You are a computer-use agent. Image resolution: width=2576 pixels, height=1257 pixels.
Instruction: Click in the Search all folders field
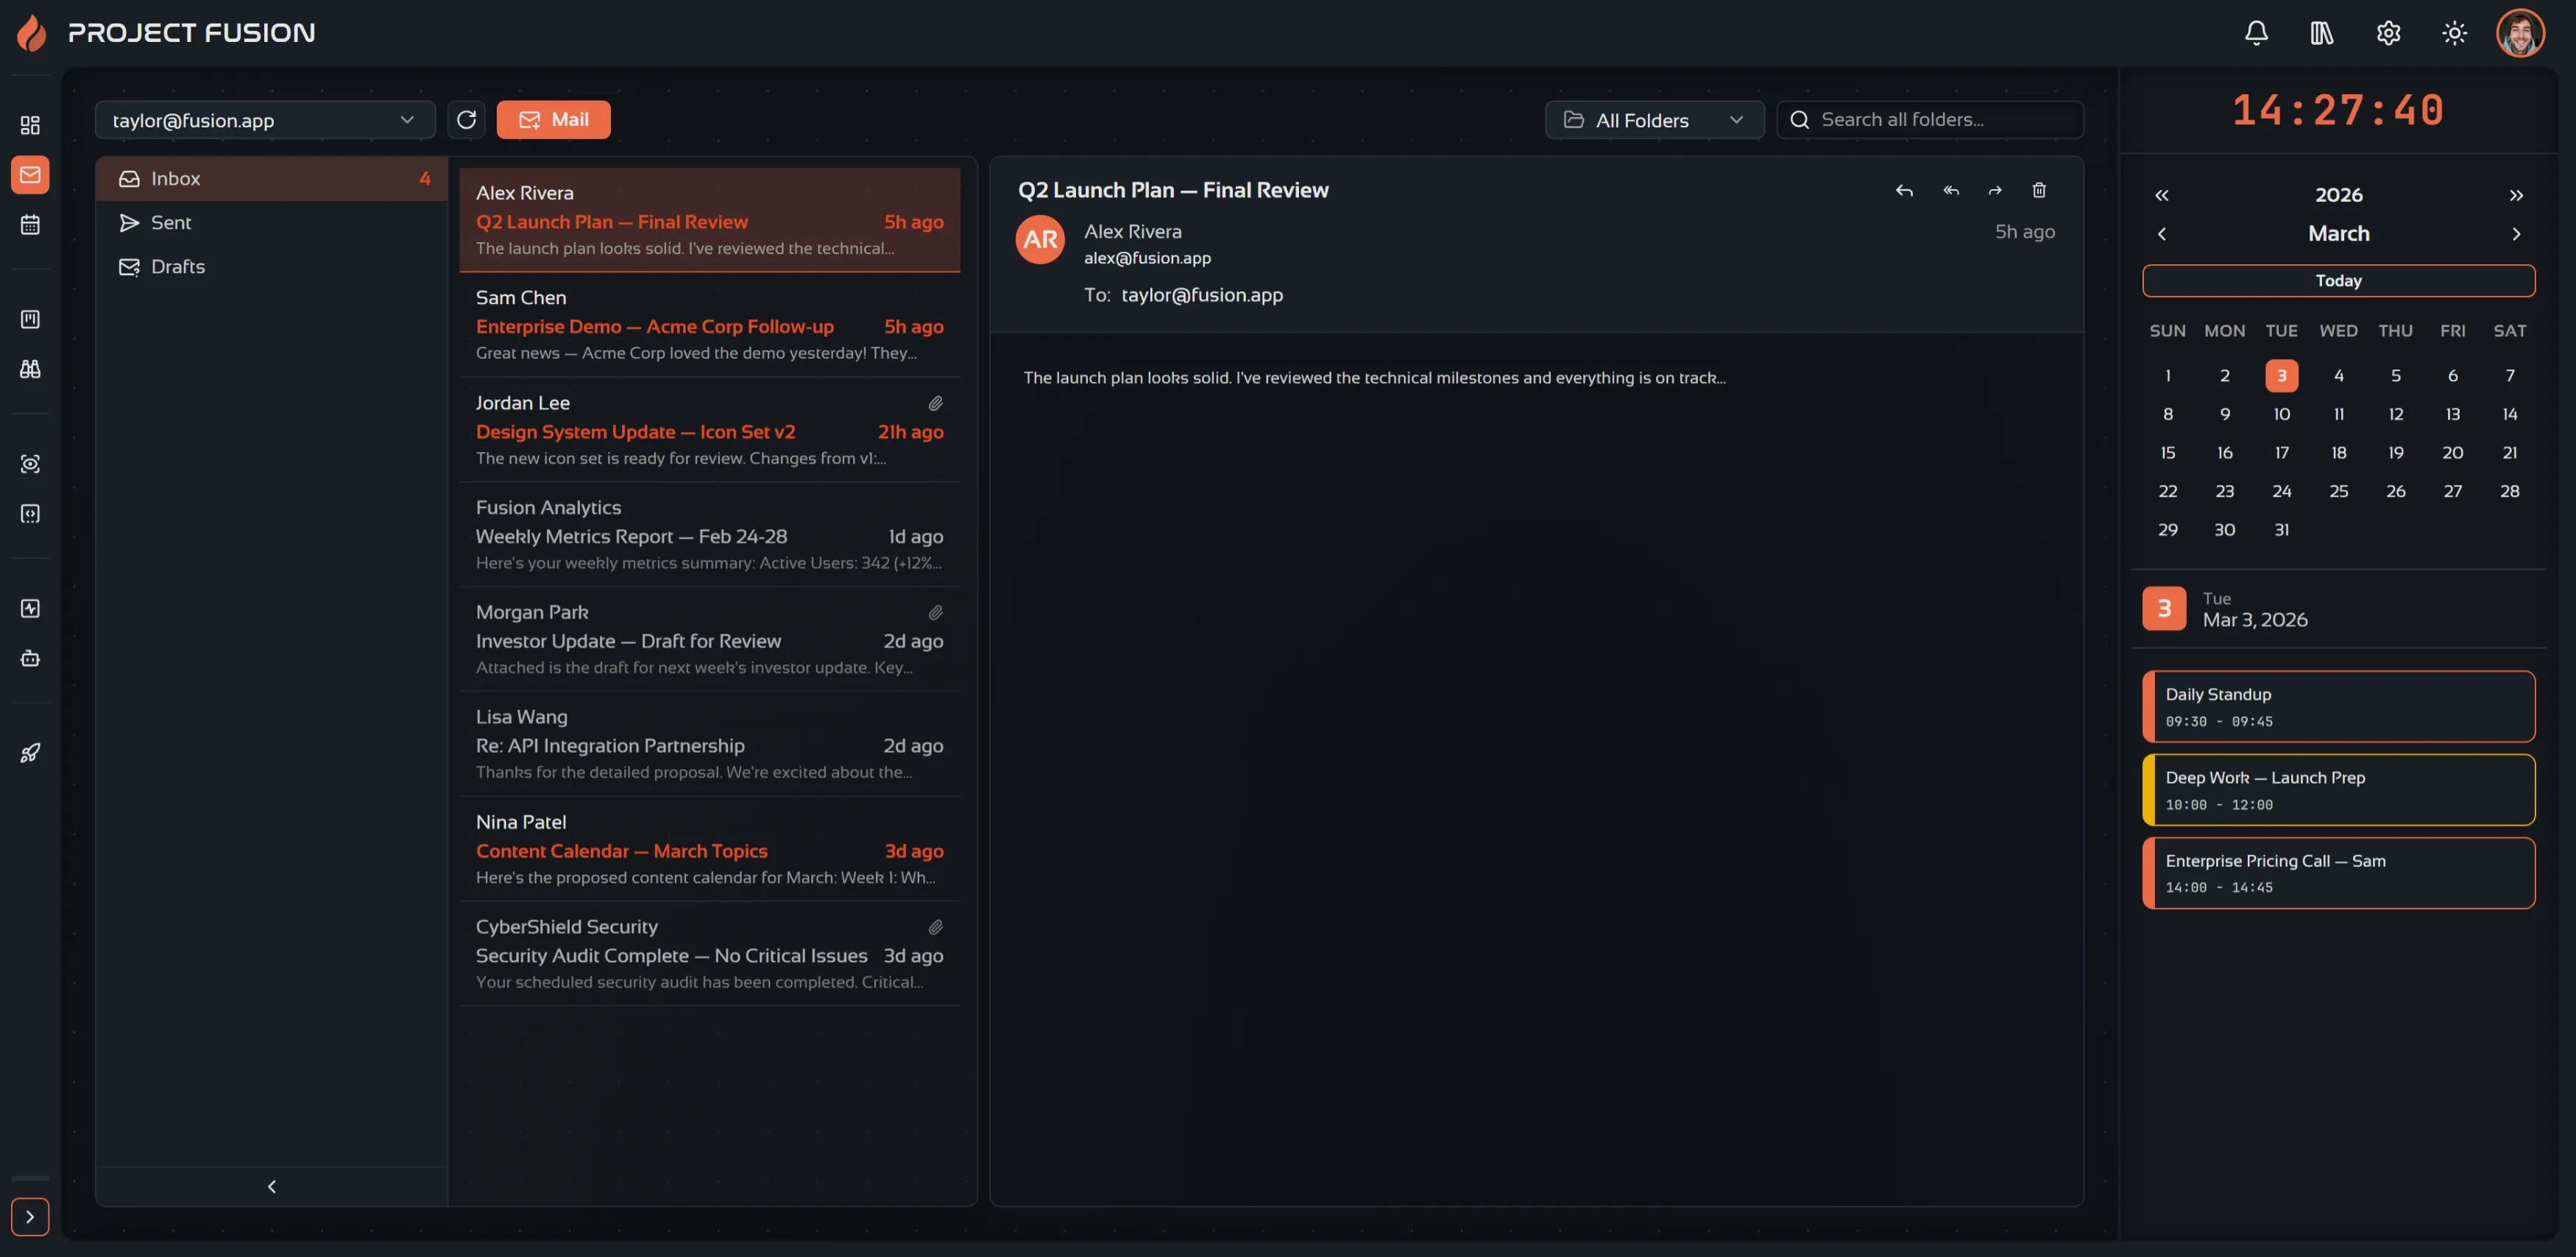[x=1930, y=120]
